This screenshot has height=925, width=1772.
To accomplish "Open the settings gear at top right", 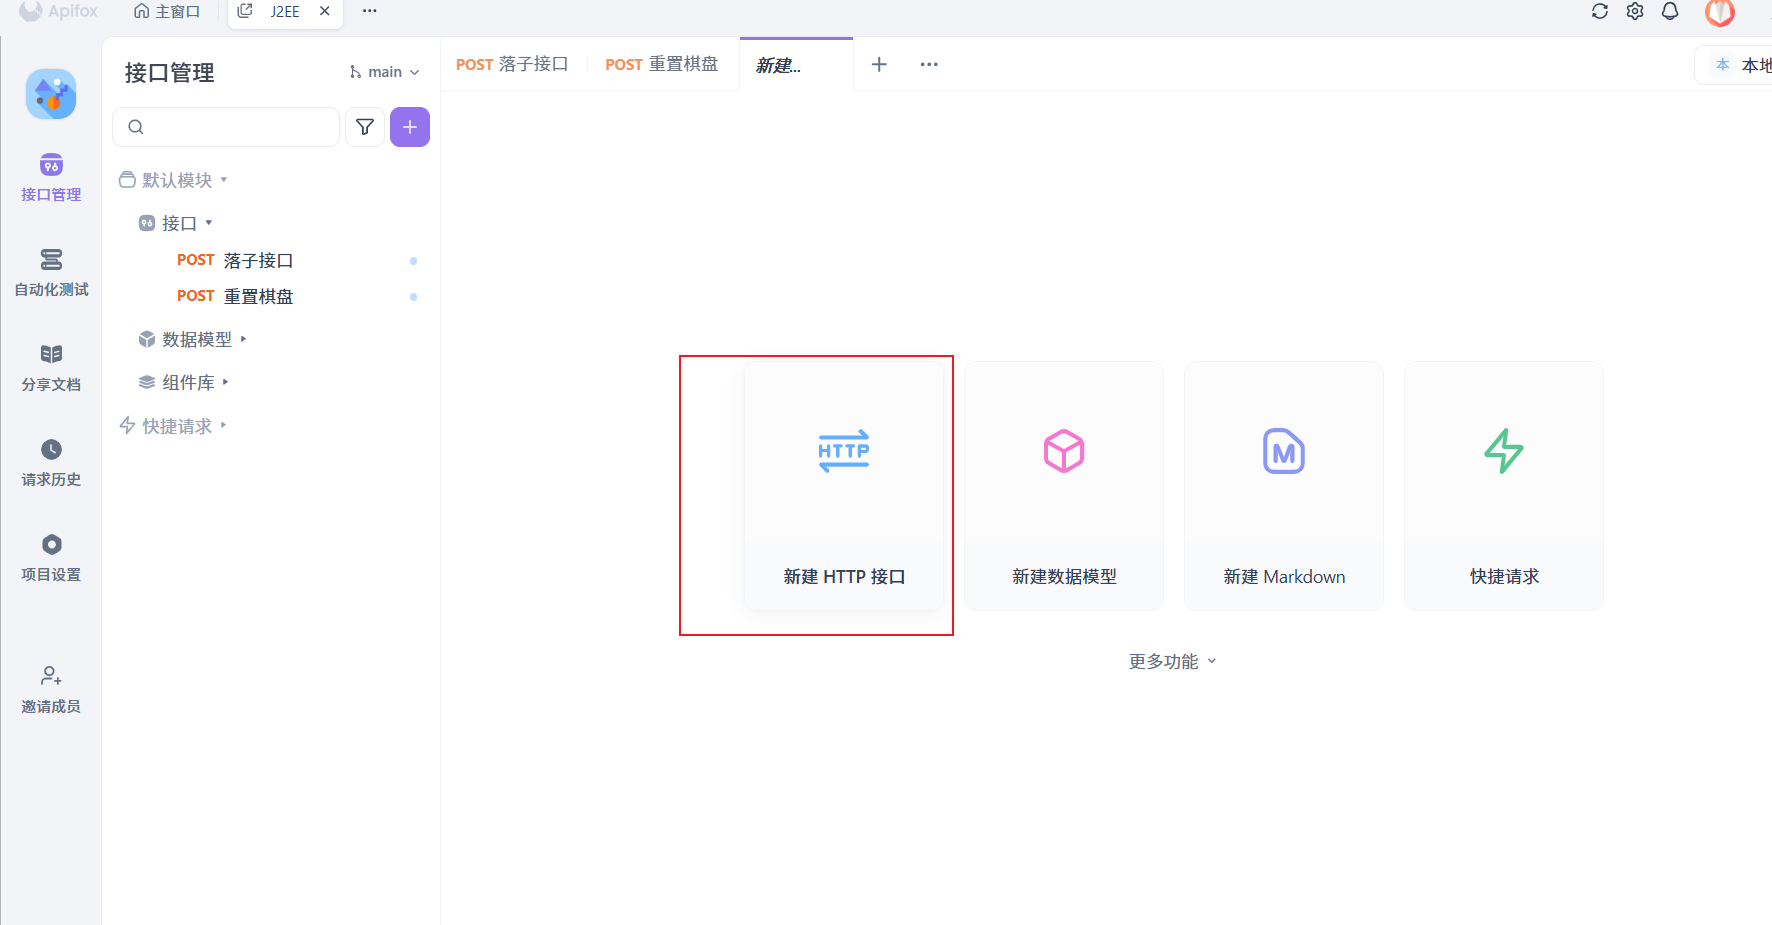I will (x=1635, y=11).
